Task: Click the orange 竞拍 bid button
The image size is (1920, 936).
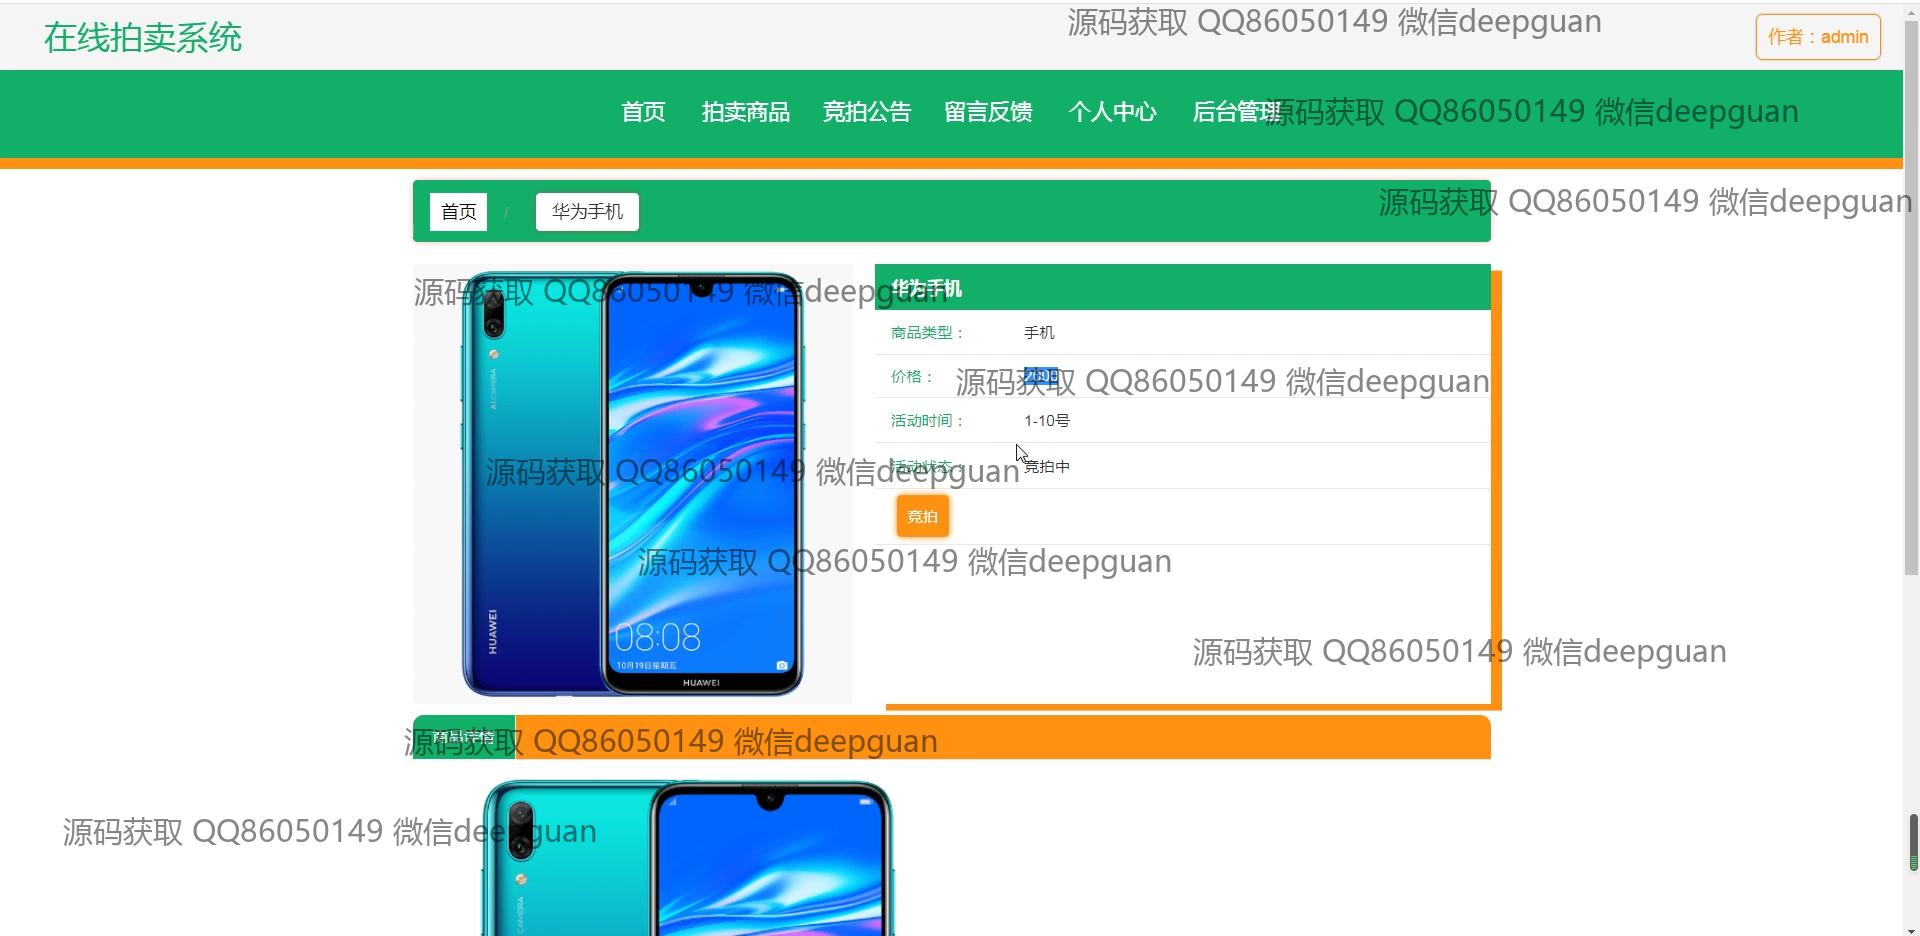Action: [922, 517]
